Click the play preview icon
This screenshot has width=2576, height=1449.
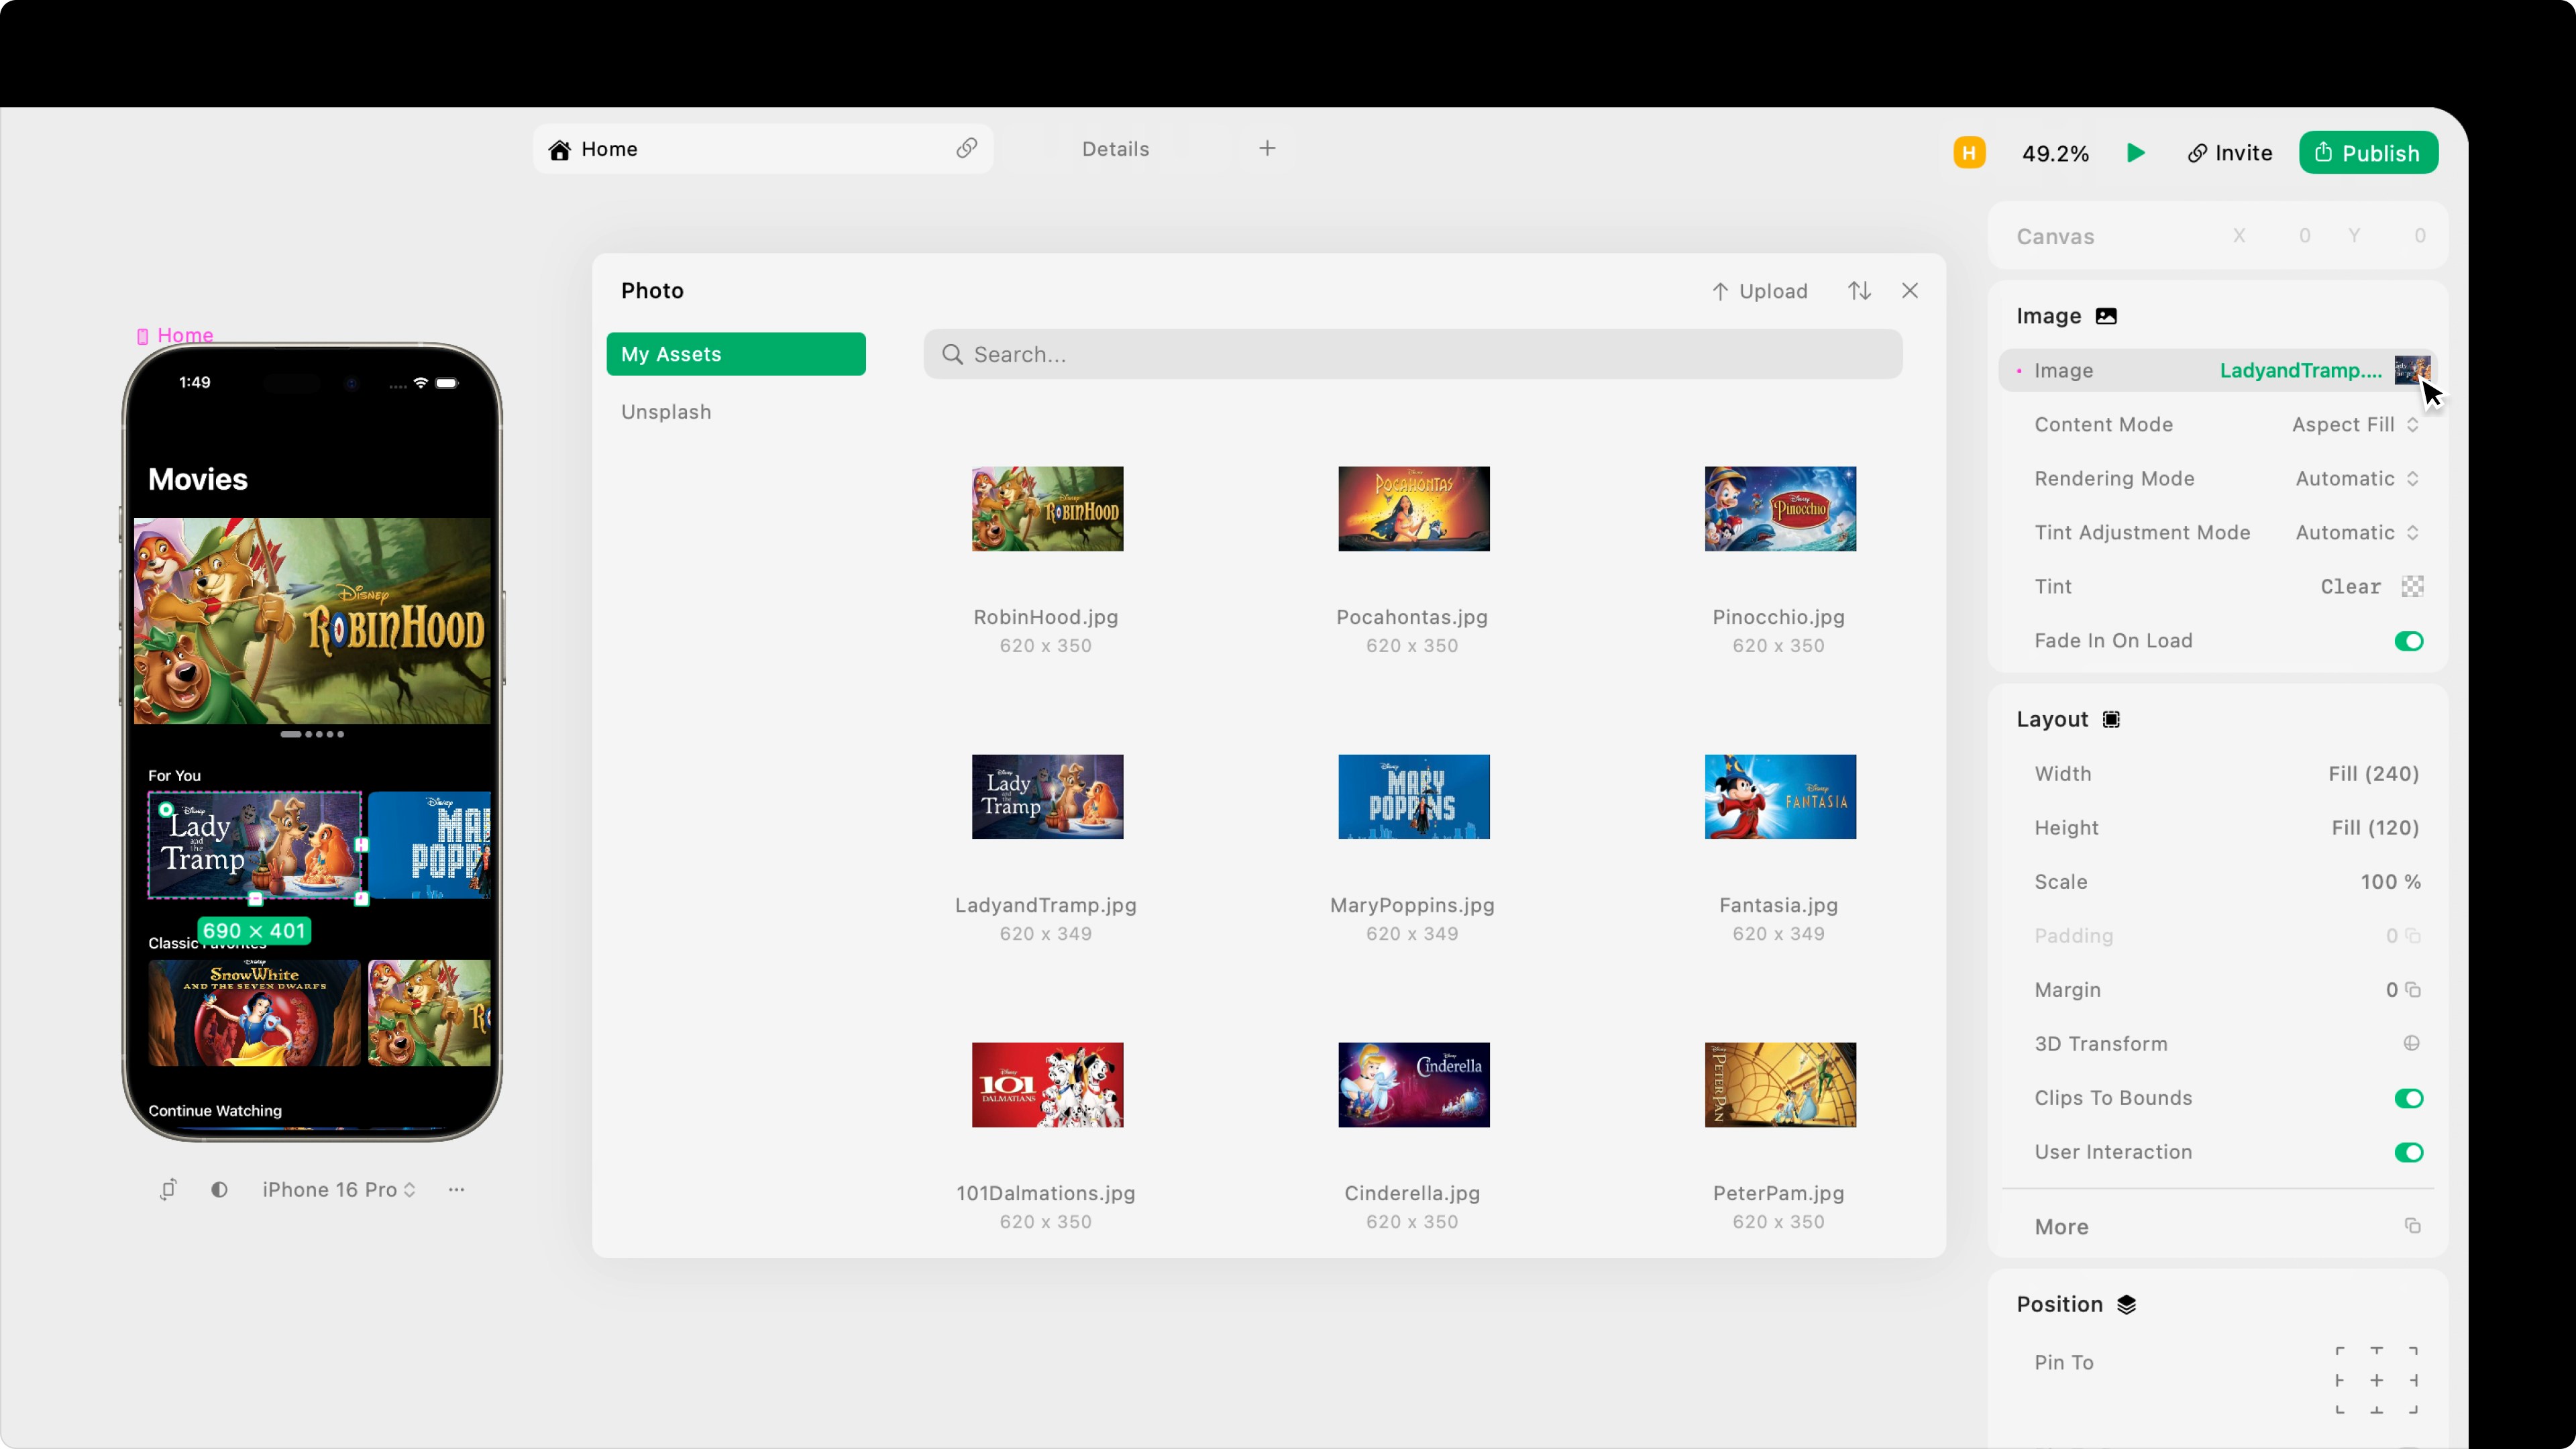pyautogui.click(x=2135, y=153)
